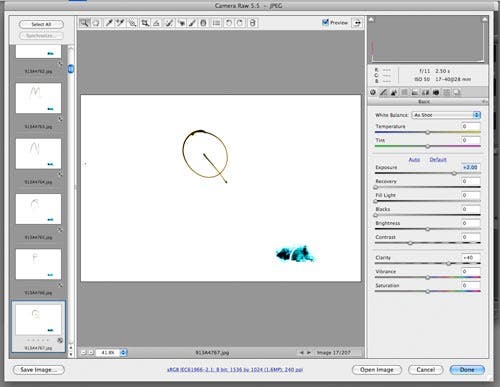The width and height of the screenshot is (500, 387).
Task: Toggle the highlight clipping warning in the histogram
Action: coord(485,20)
